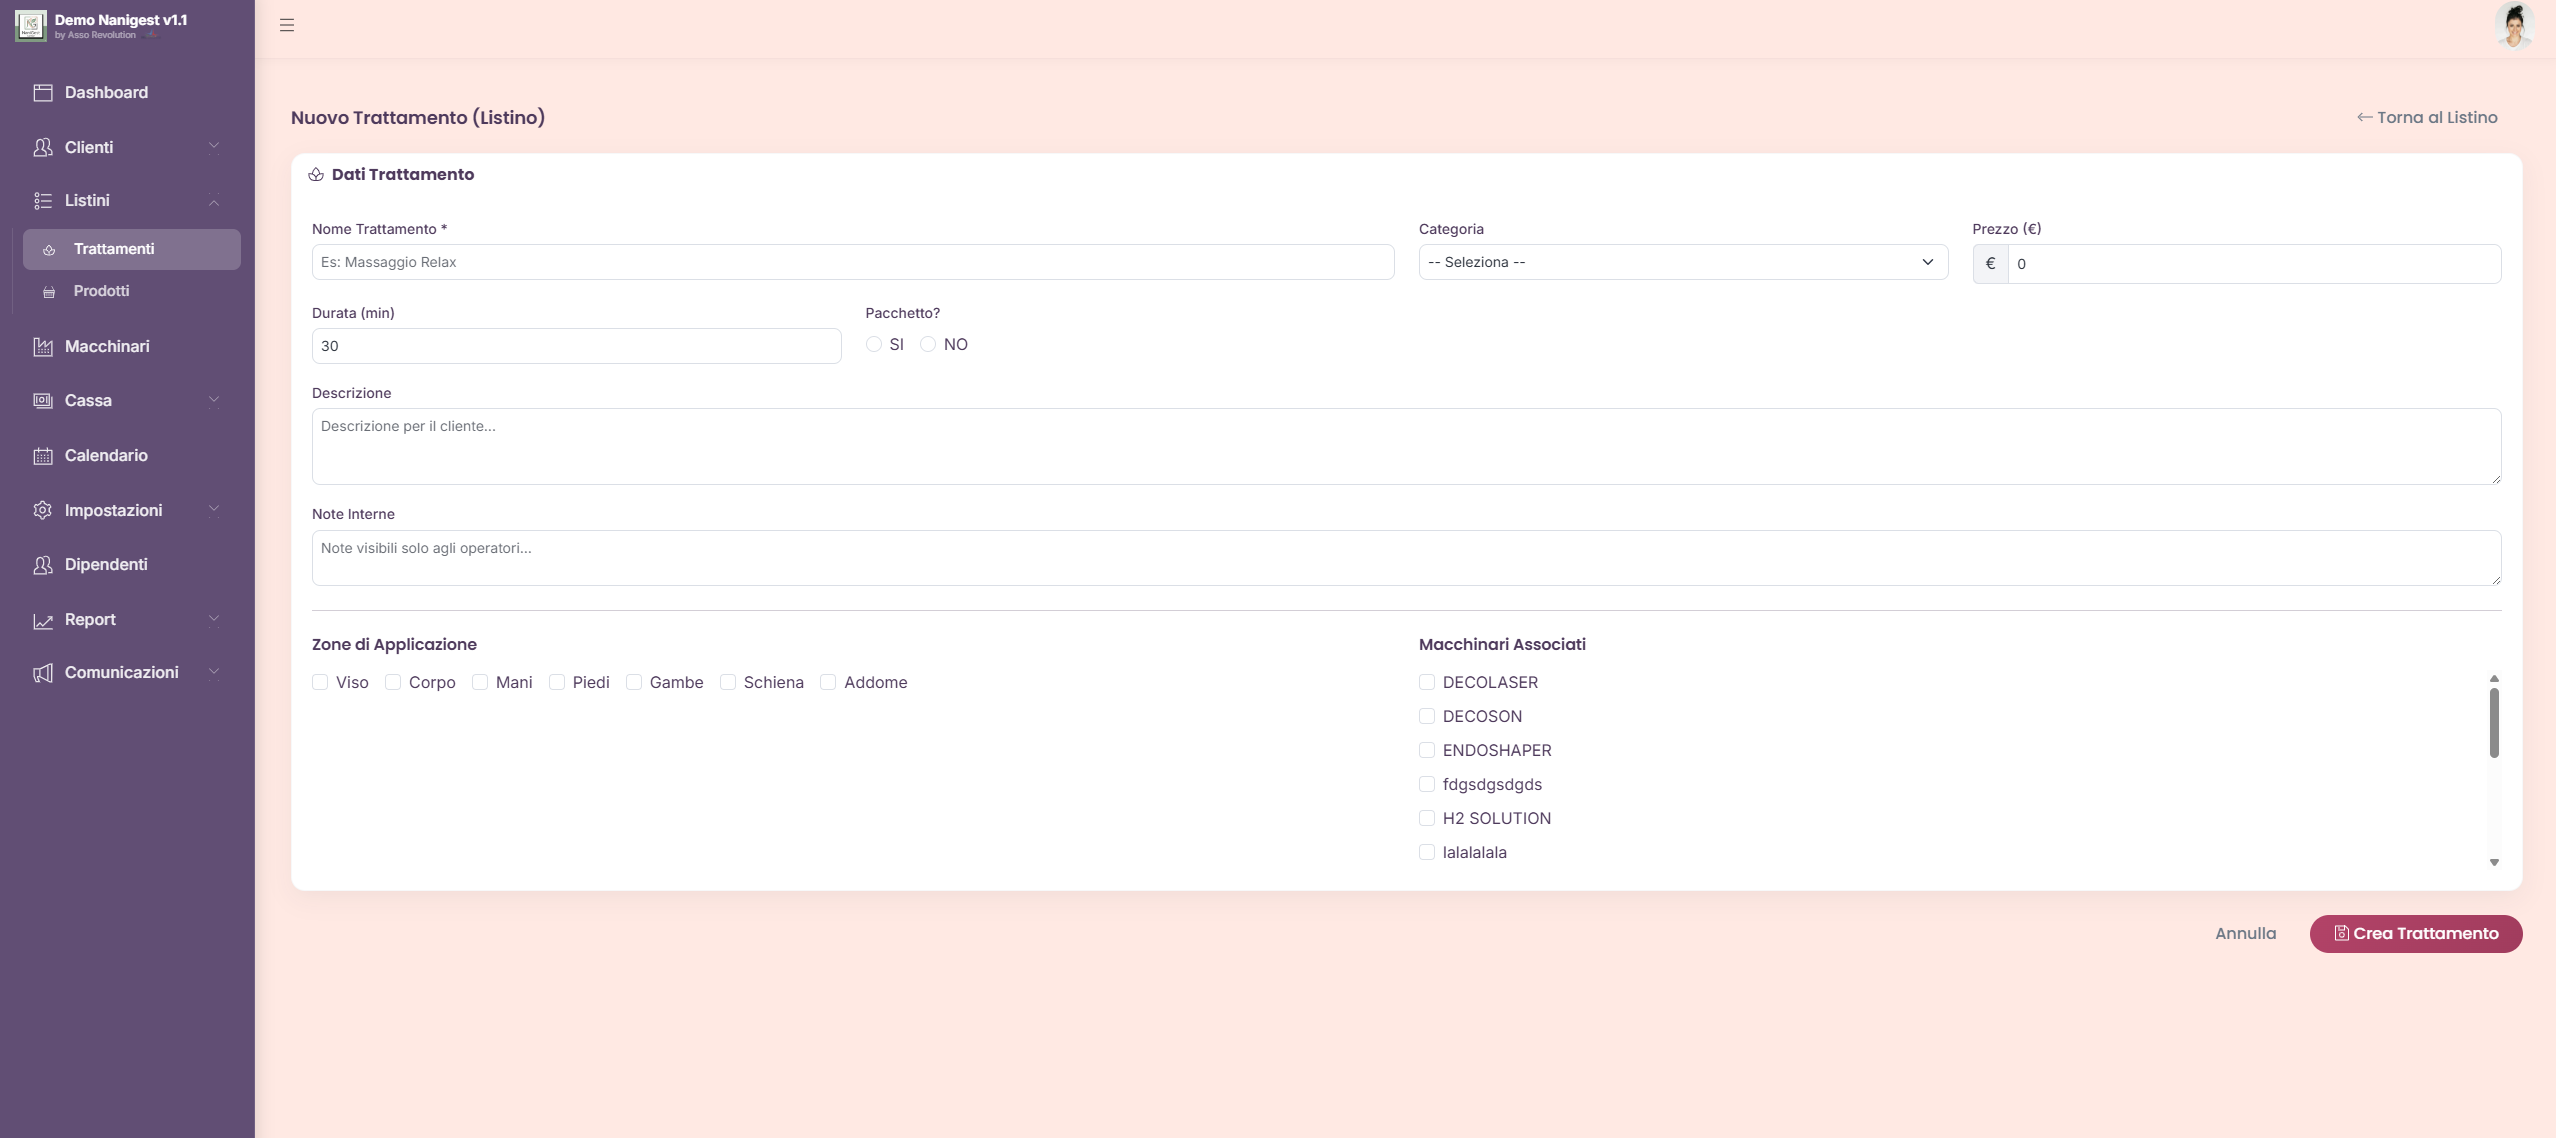This screenshot has width=2556, height=1138.
Task: Open user avatar profile picture
Action: point(2513,25)
